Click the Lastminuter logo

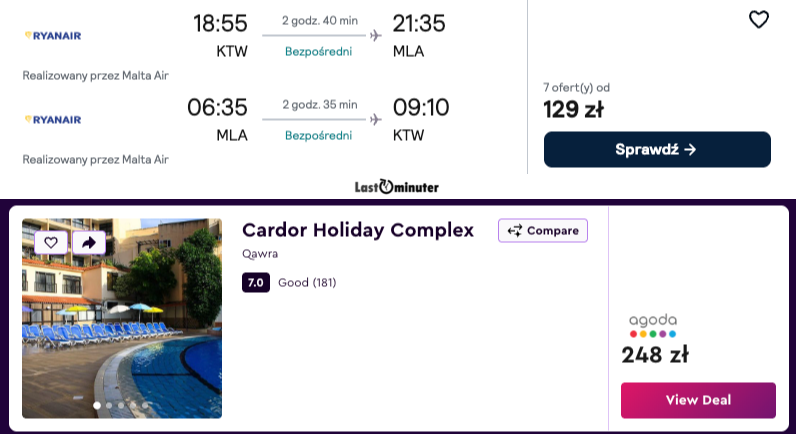tap(397, 187)
